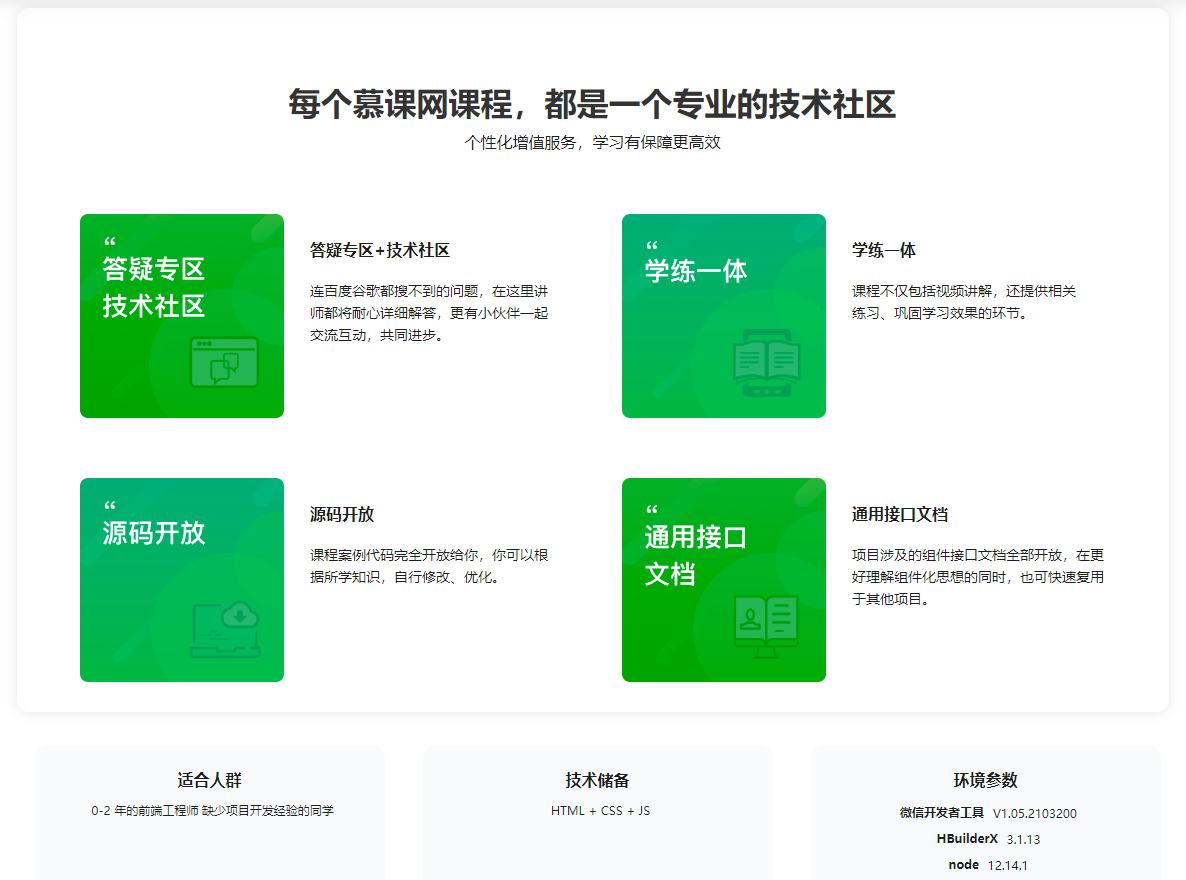This screenshot has width=1186, height=880.
Task: Click the black 源码开放 heading text
Action: tap(342, 515)
